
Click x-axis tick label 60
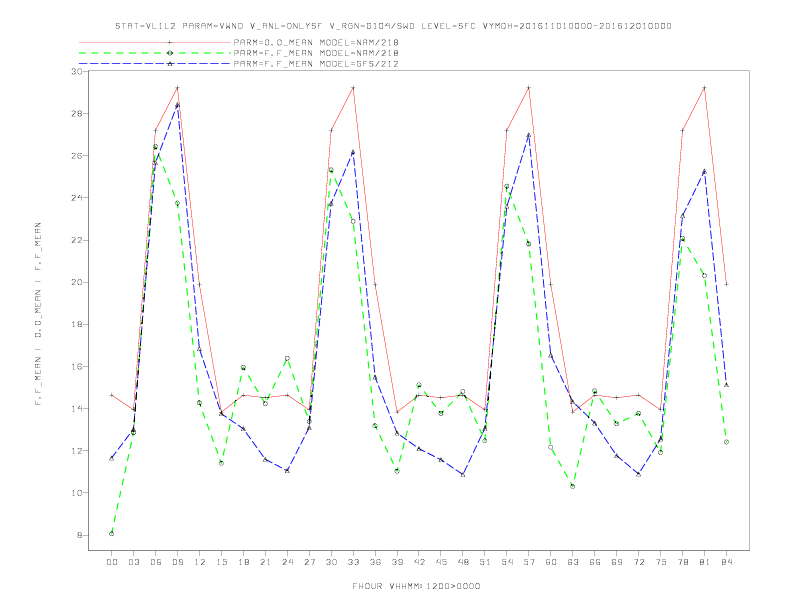click(551, 562)
